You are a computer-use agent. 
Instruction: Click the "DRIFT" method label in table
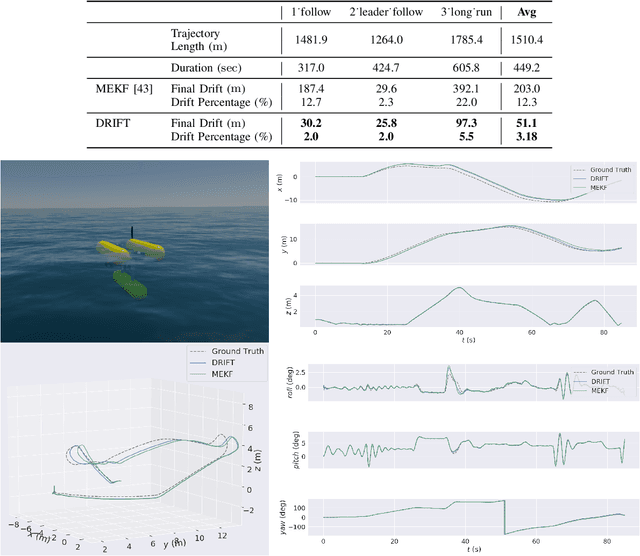113,123
